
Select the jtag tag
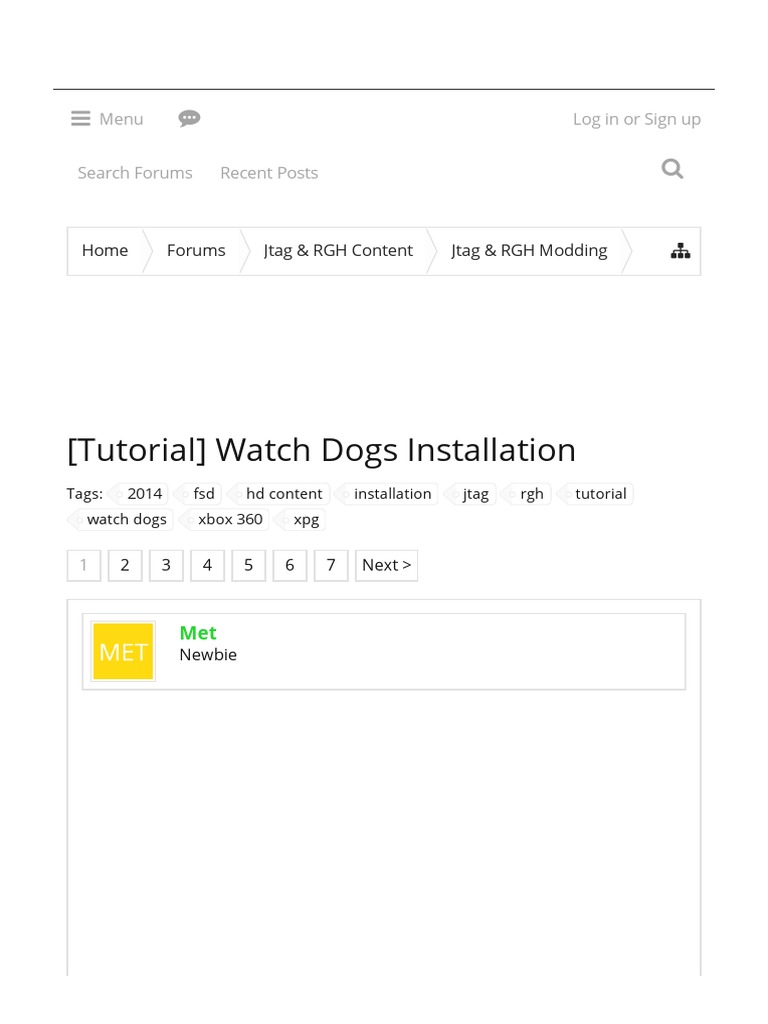tap(470, 494)
